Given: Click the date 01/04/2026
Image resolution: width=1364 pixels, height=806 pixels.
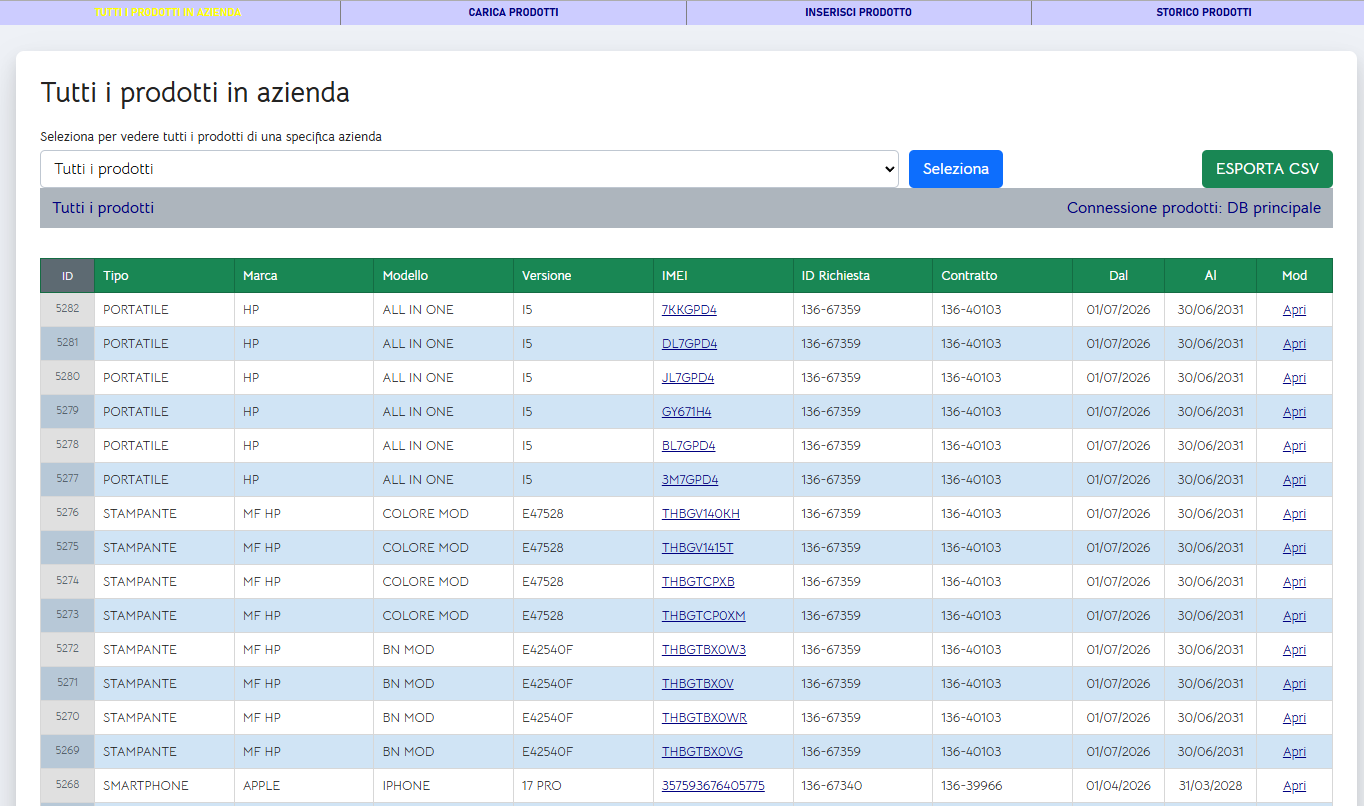Looking at the screenshot, I should pyautogui.click(x=1118, y=786).
